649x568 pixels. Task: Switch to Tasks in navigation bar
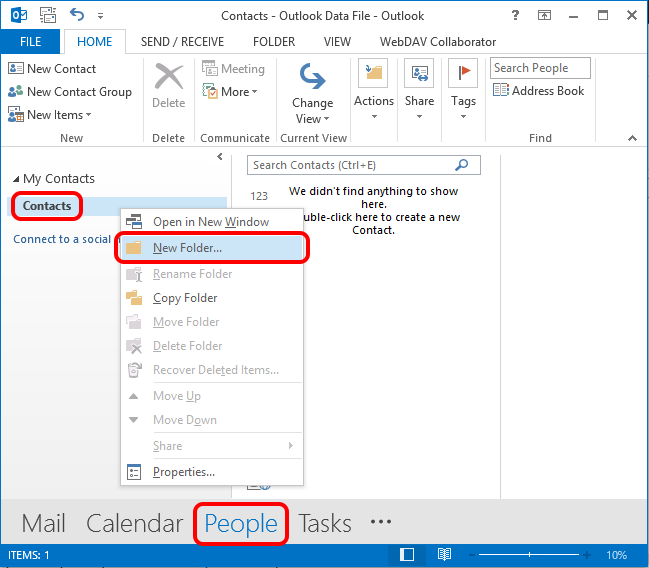(325, 523)
